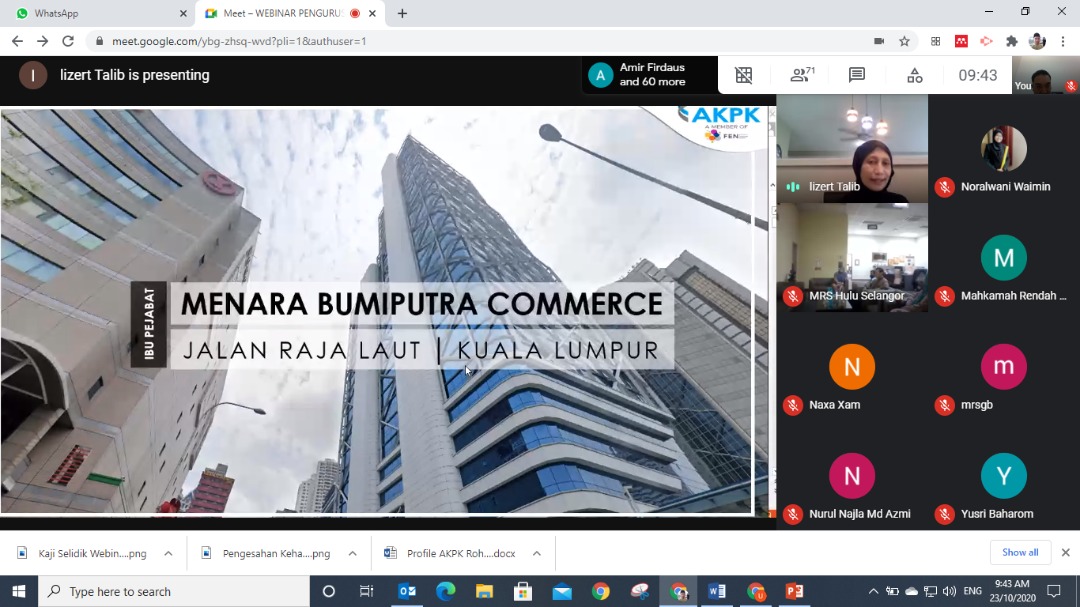Open the taskbar clock showing 23/10/2020

tap(1012, 591)
